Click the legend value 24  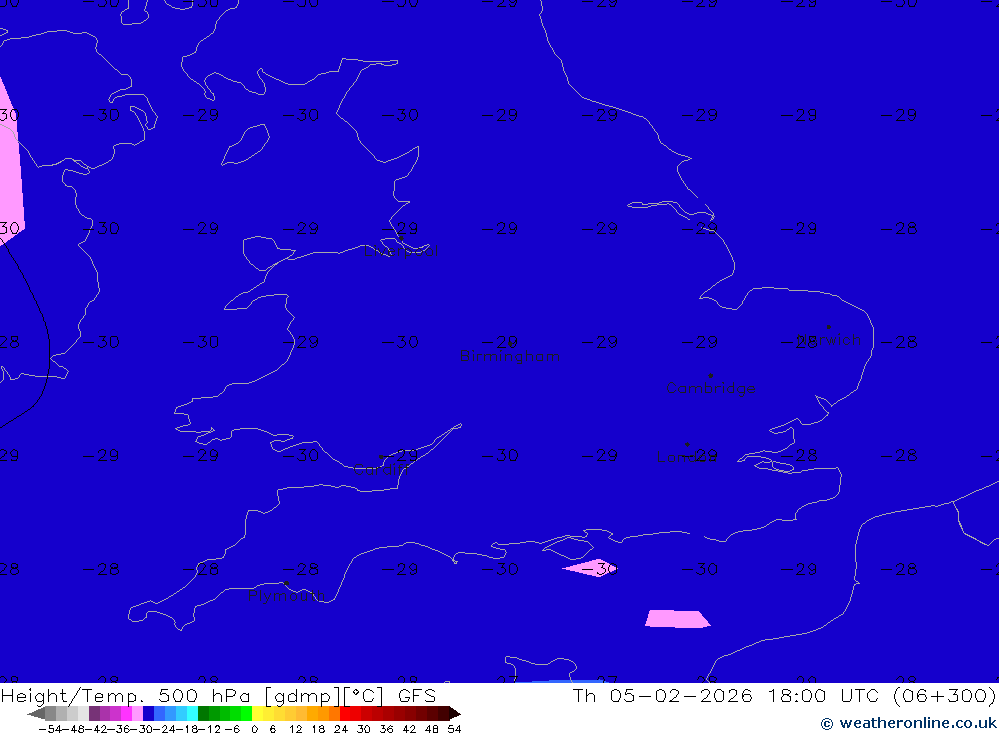(341, 729)
